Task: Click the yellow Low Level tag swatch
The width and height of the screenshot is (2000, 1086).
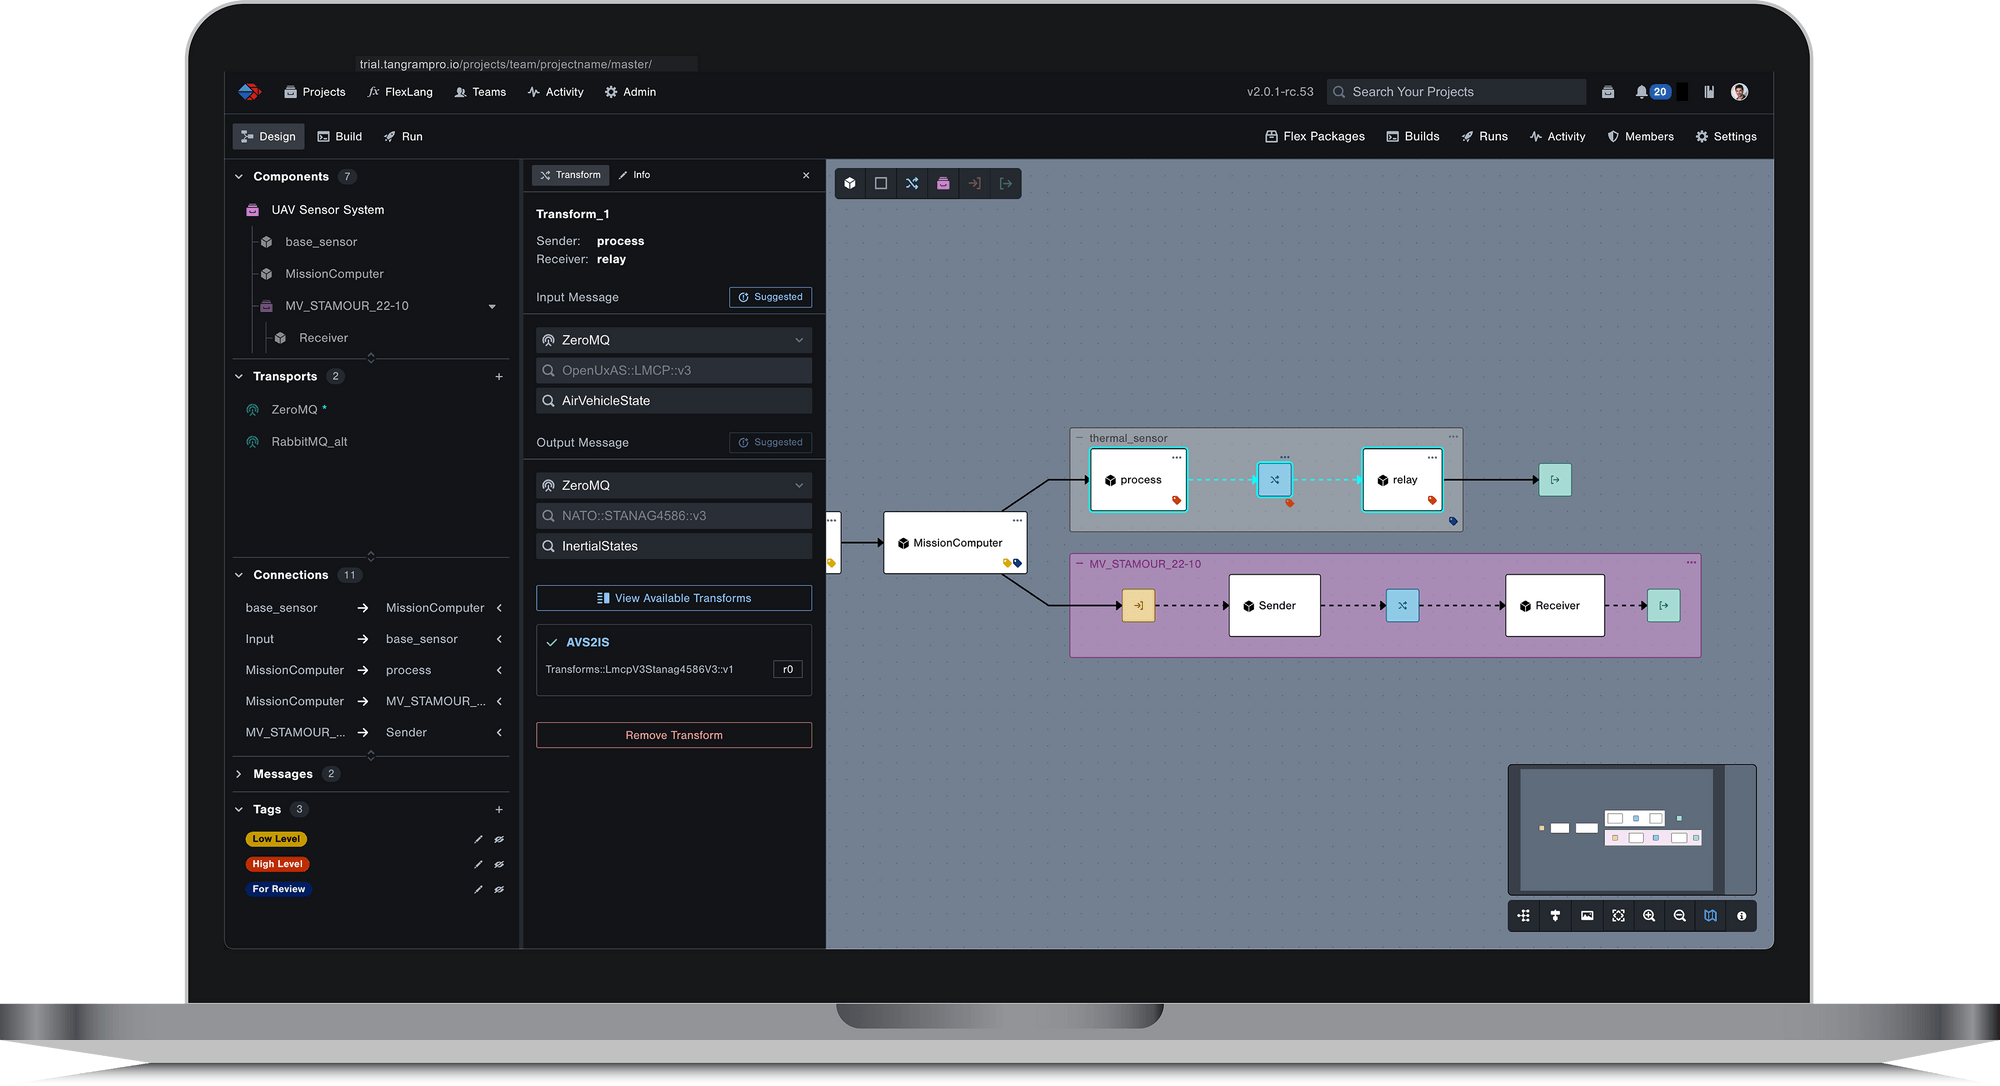Action: [276, 838]
